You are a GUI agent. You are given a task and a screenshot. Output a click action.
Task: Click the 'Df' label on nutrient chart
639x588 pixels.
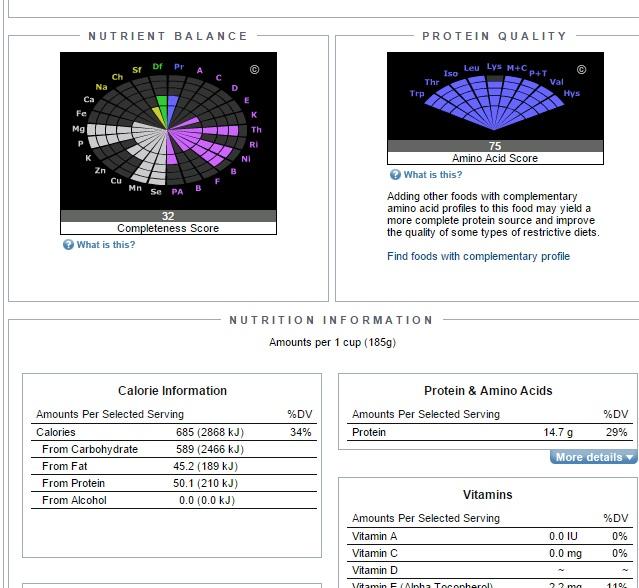(x=157, y=66)
